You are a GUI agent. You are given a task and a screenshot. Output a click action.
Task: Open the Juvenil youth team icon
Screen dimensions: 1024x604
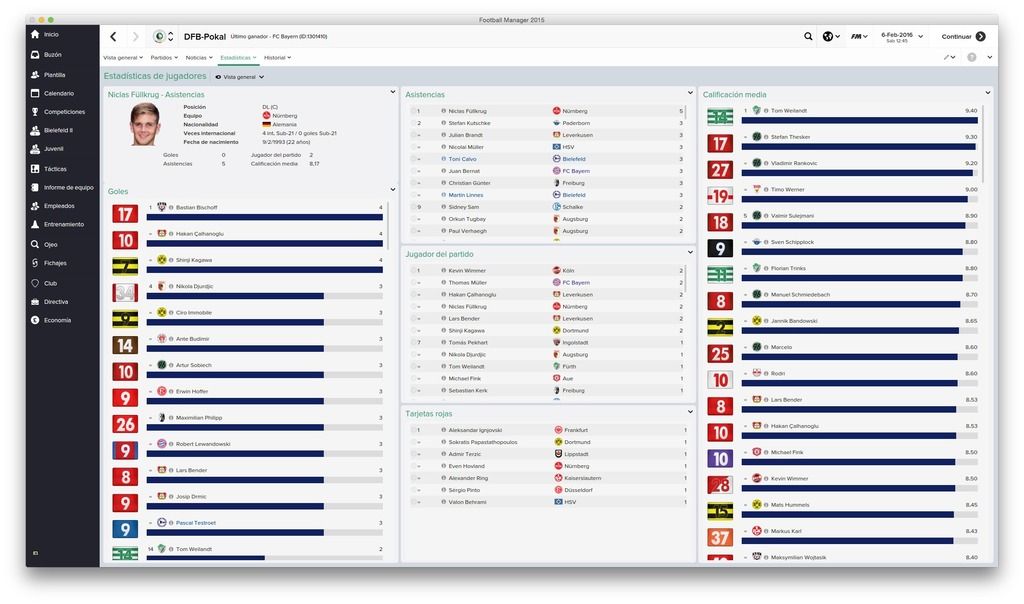tap(35, 149)
